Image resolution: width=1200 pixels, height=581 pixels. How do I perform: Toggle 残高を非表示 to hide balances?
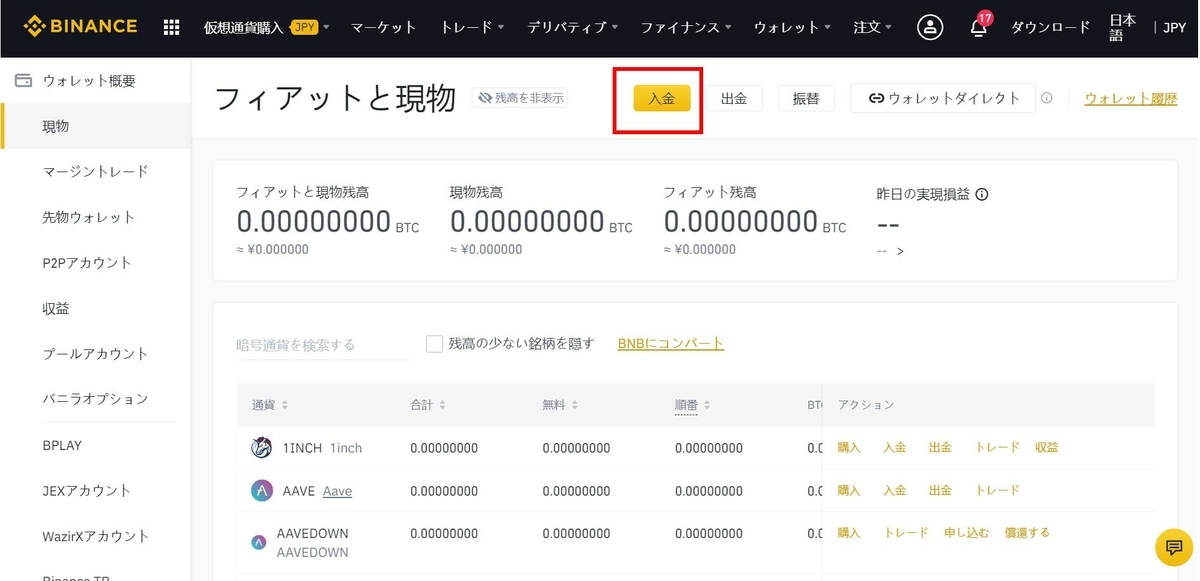pyautogui.click(x=520, y=97)
